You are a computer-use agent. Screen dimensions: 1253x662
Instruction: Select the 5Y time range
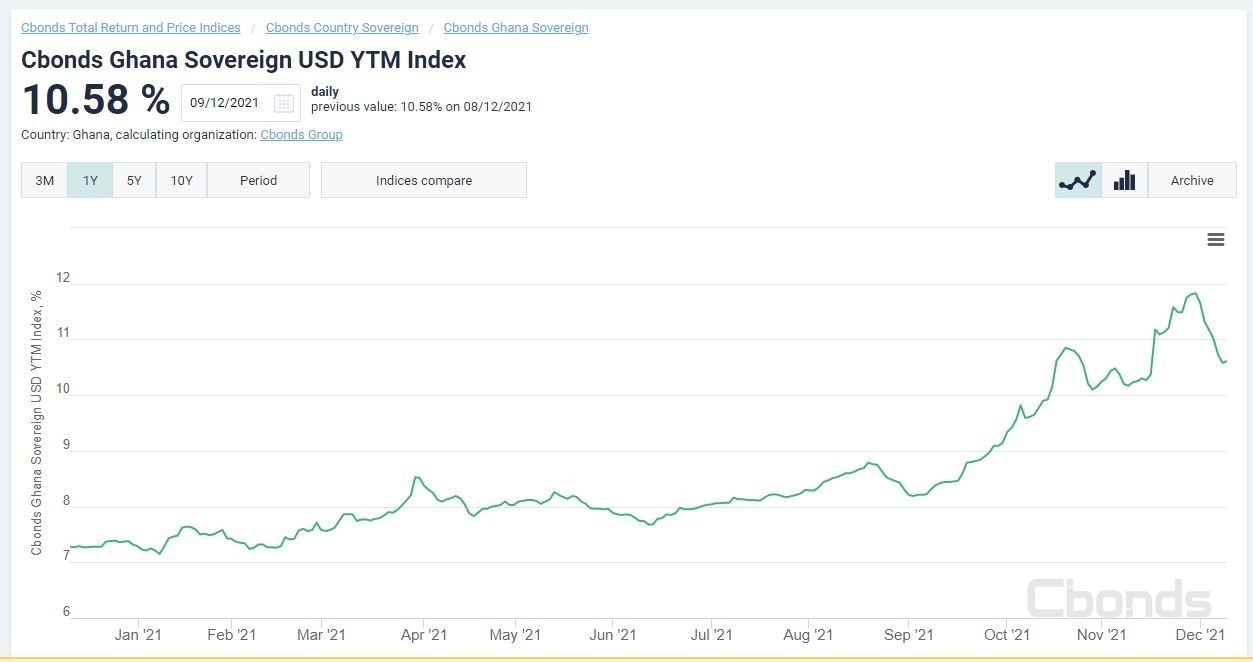tap(134, 181)
